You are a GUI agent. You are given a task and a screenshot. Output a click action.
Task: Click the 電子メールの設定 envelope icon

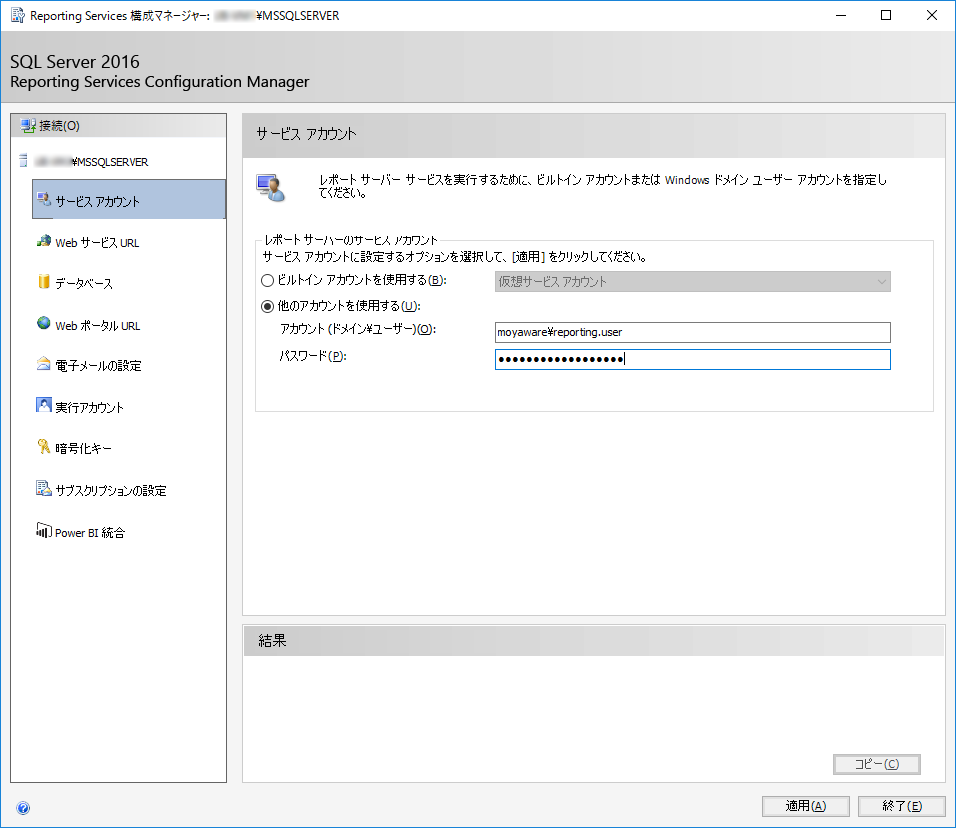point(43,364)
